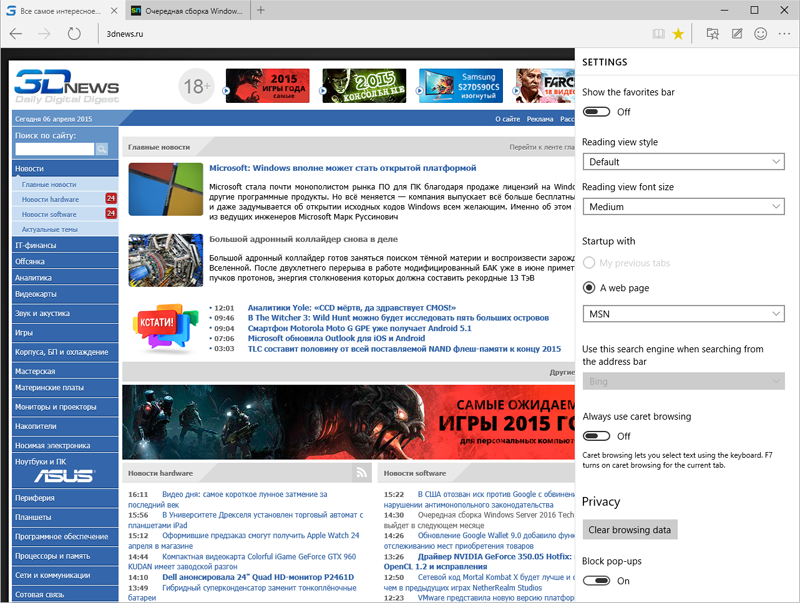This screenshot has height=603, width=800.
Task: Open Новости software submenu item
Action: (x=49, y=214)
